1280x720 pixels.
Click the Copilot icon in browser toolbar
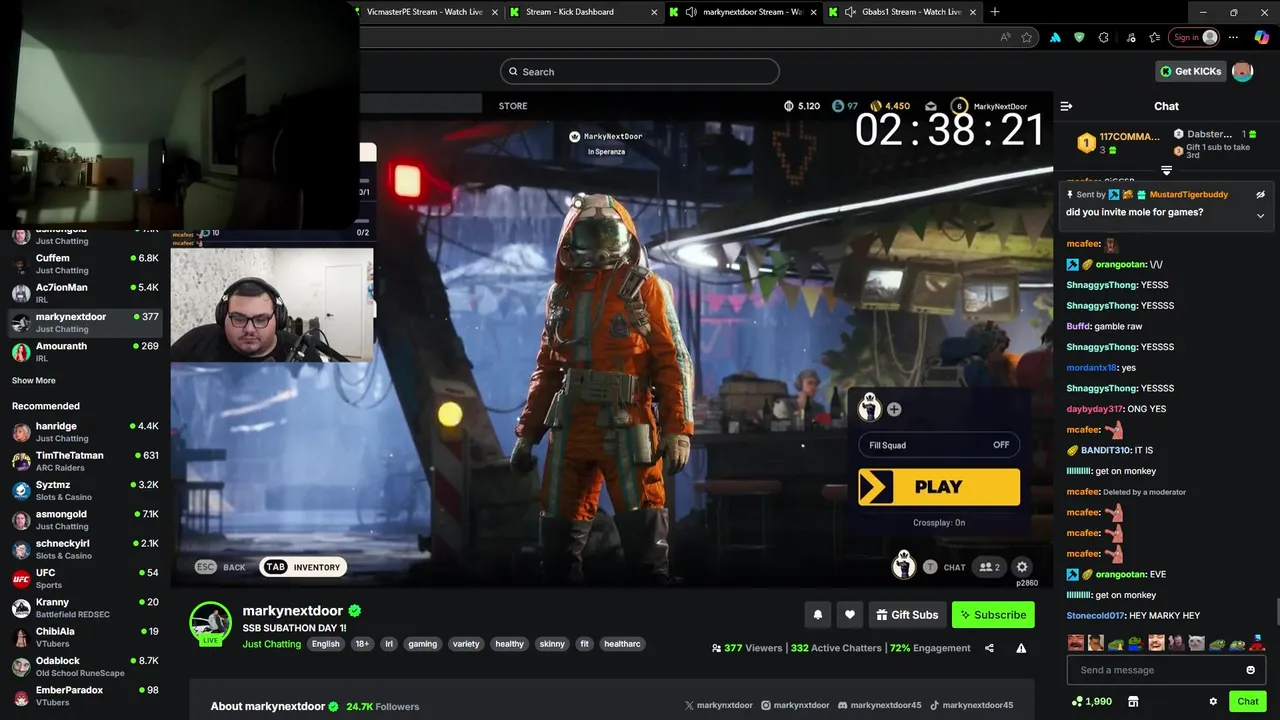coord(1262,37)
